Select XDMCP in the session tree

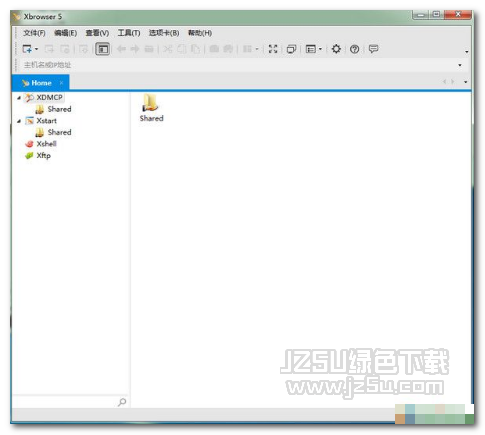coord(49,97)
